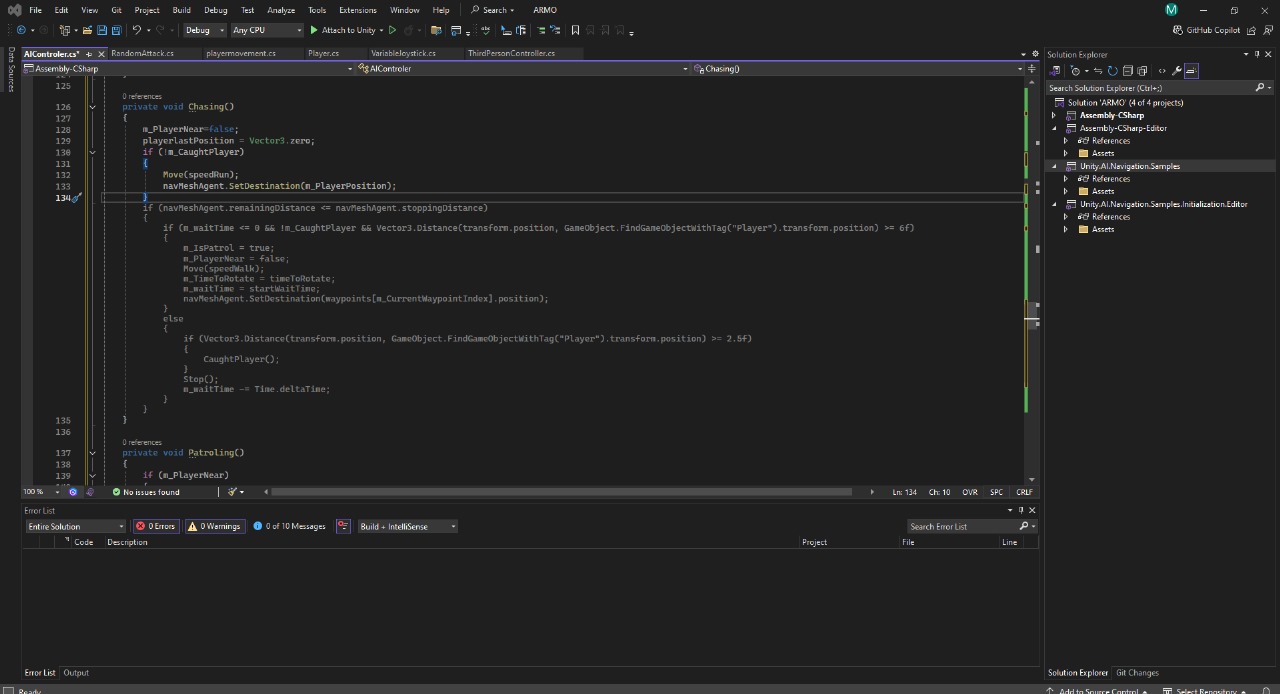Open the Build + IntelliSense dropdown

click(x=408, y=526)
